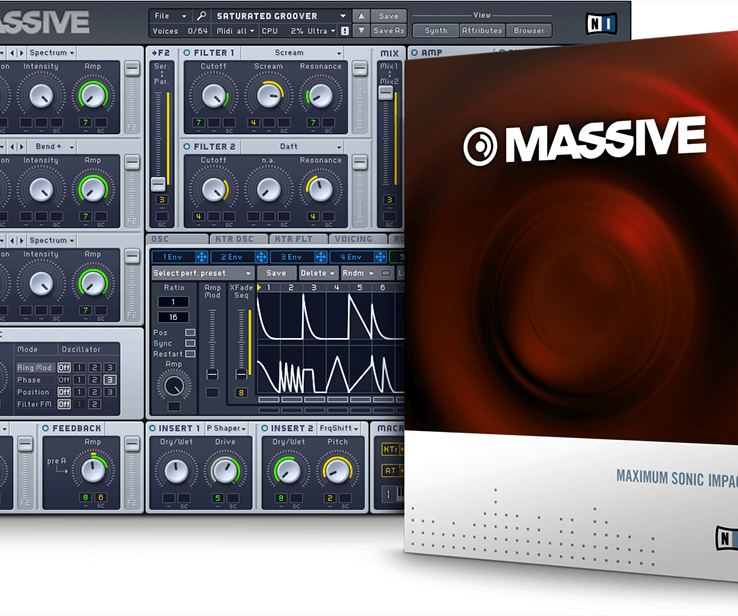Click the Filter 1 Resonance knob

click(320, 96)
